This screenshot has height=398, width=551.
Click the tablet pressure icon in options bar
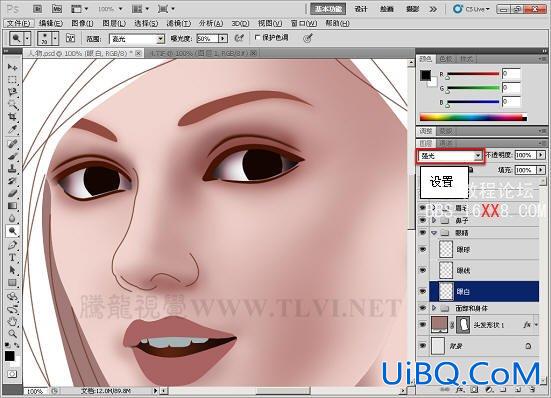point(308,38)
